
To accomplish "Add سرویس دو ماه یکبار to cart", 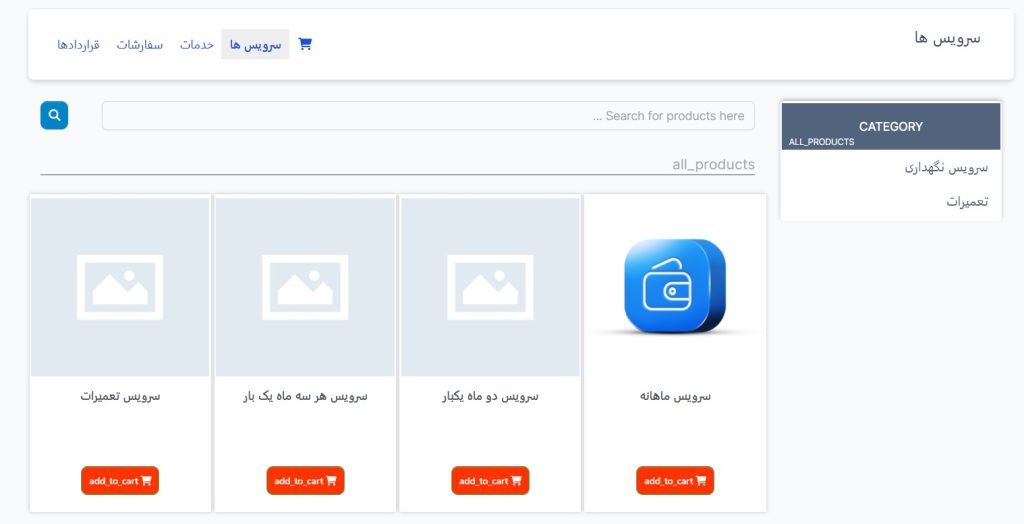I will 490,481.
